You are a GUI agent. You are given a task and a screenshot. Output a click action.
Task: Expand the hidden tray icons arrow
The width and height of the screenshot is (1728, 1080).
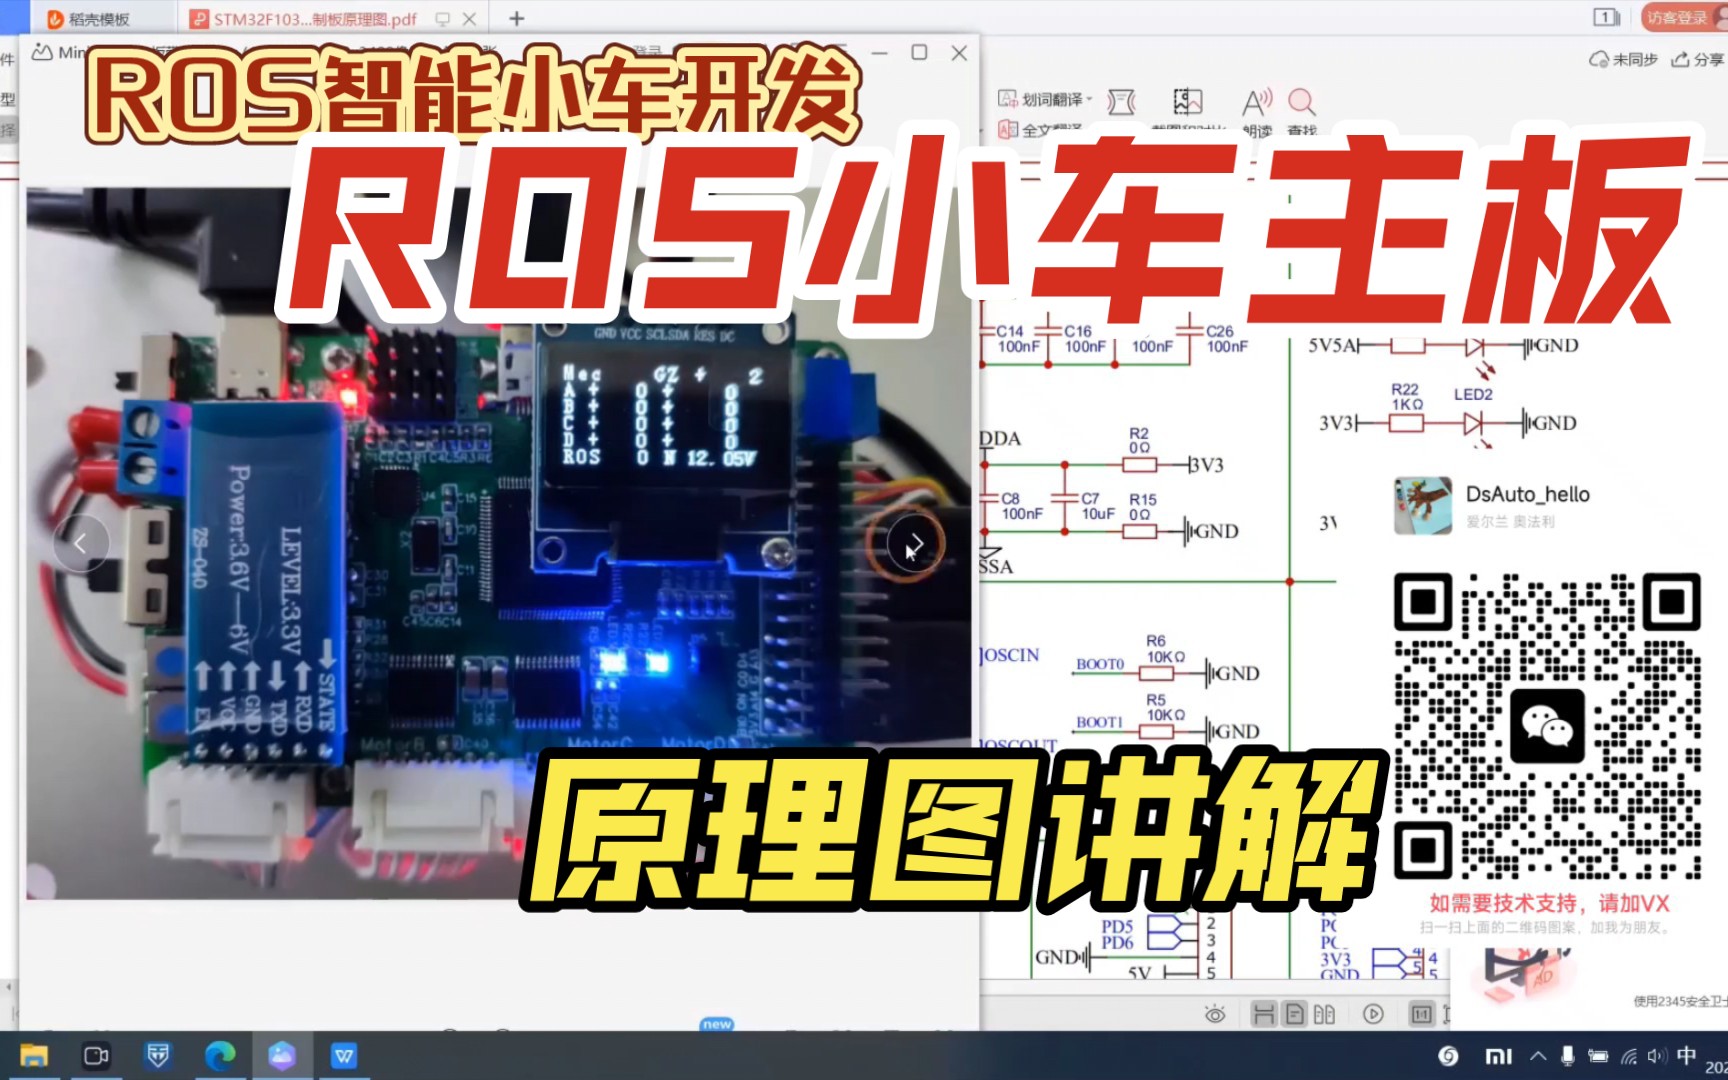[1538, 1055]
